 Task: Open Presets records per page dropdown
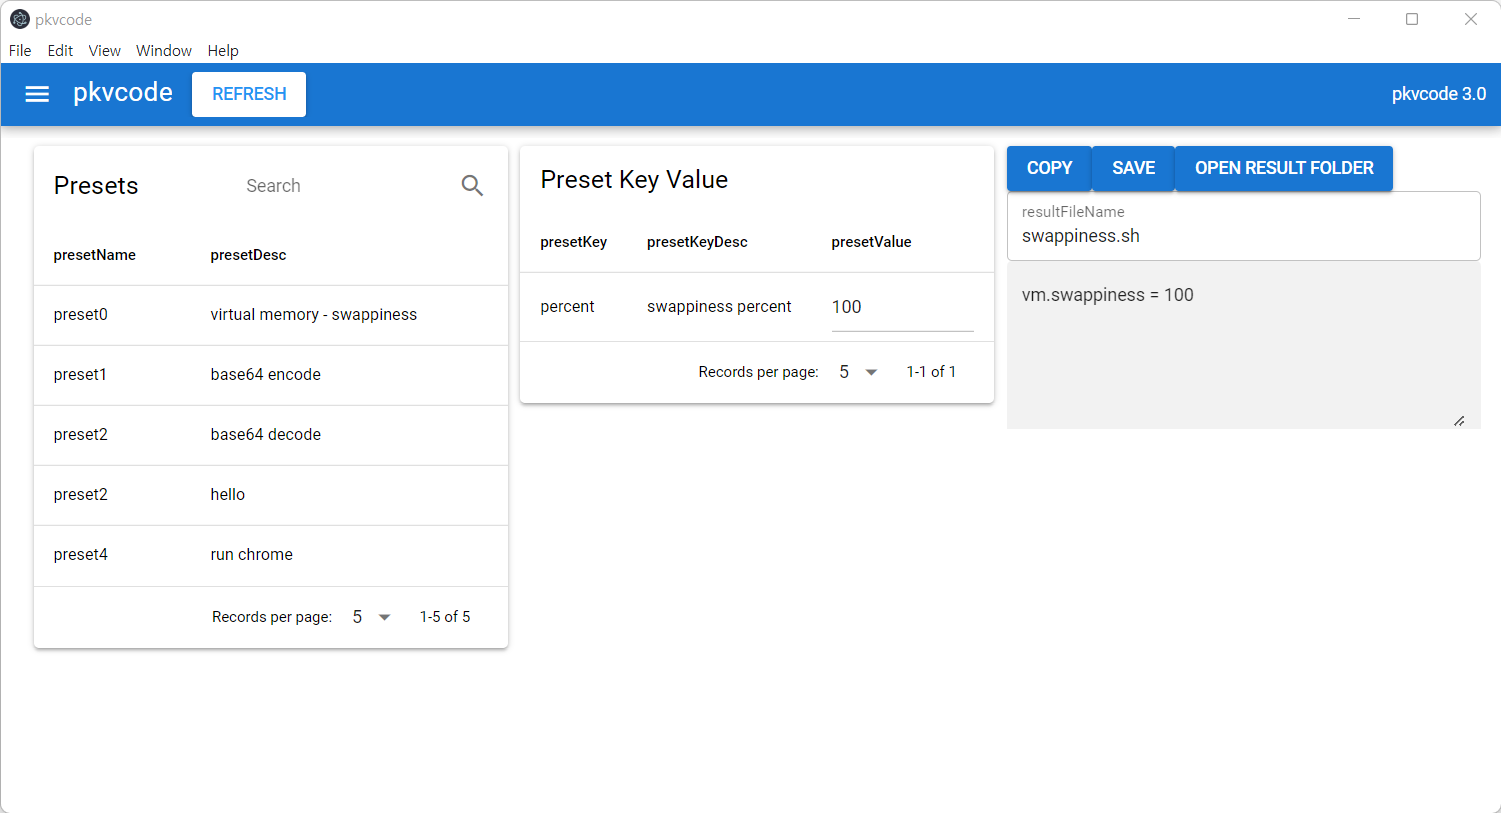coord(371,617)
